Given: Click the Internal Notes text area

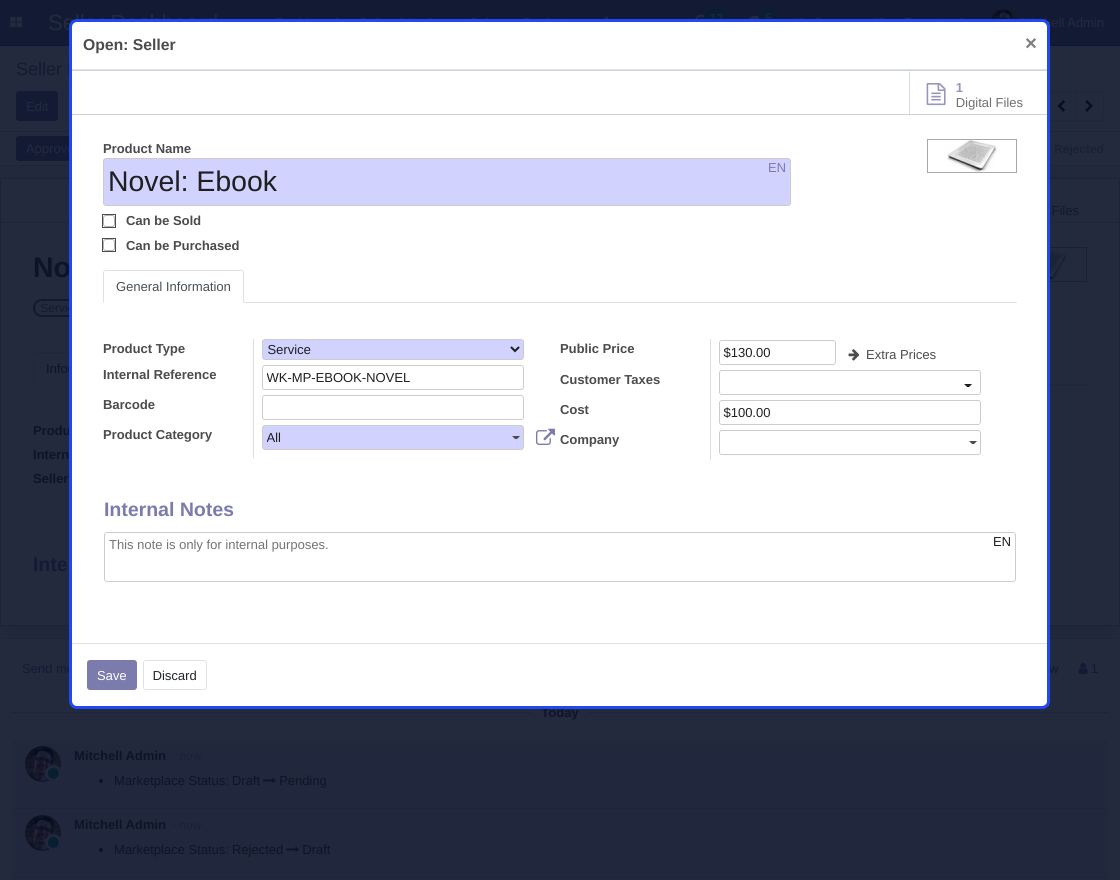Looking at the screenshot, I should (x=560, y=557).
